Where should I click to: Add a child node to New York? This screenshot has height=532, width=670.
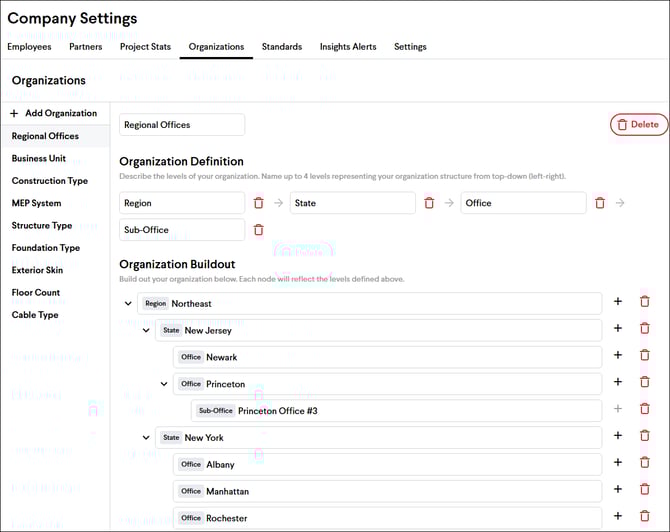(617, 436)
